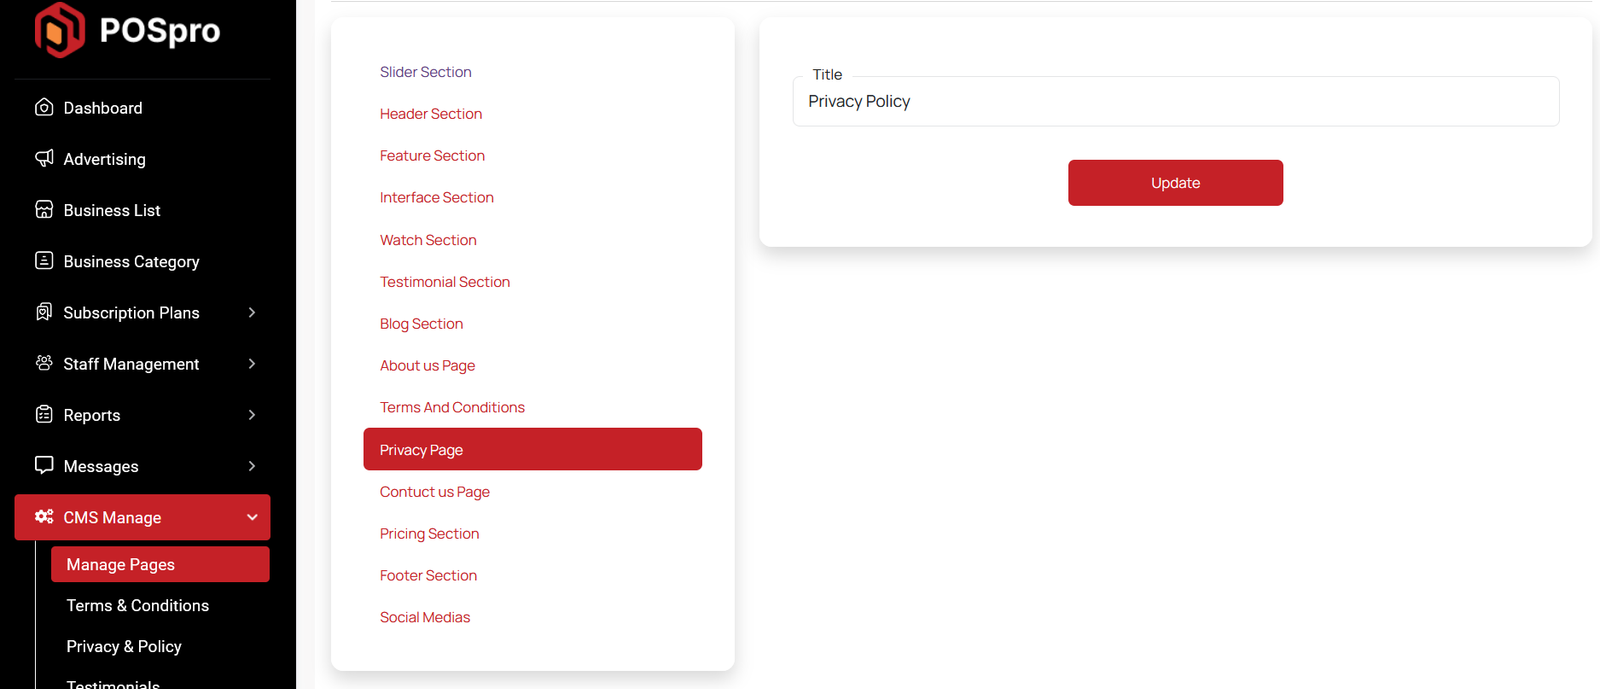Collapse the CMS Manage dropdown arrow
Viewport: 1600px width, 689px height.
[252, 517]
